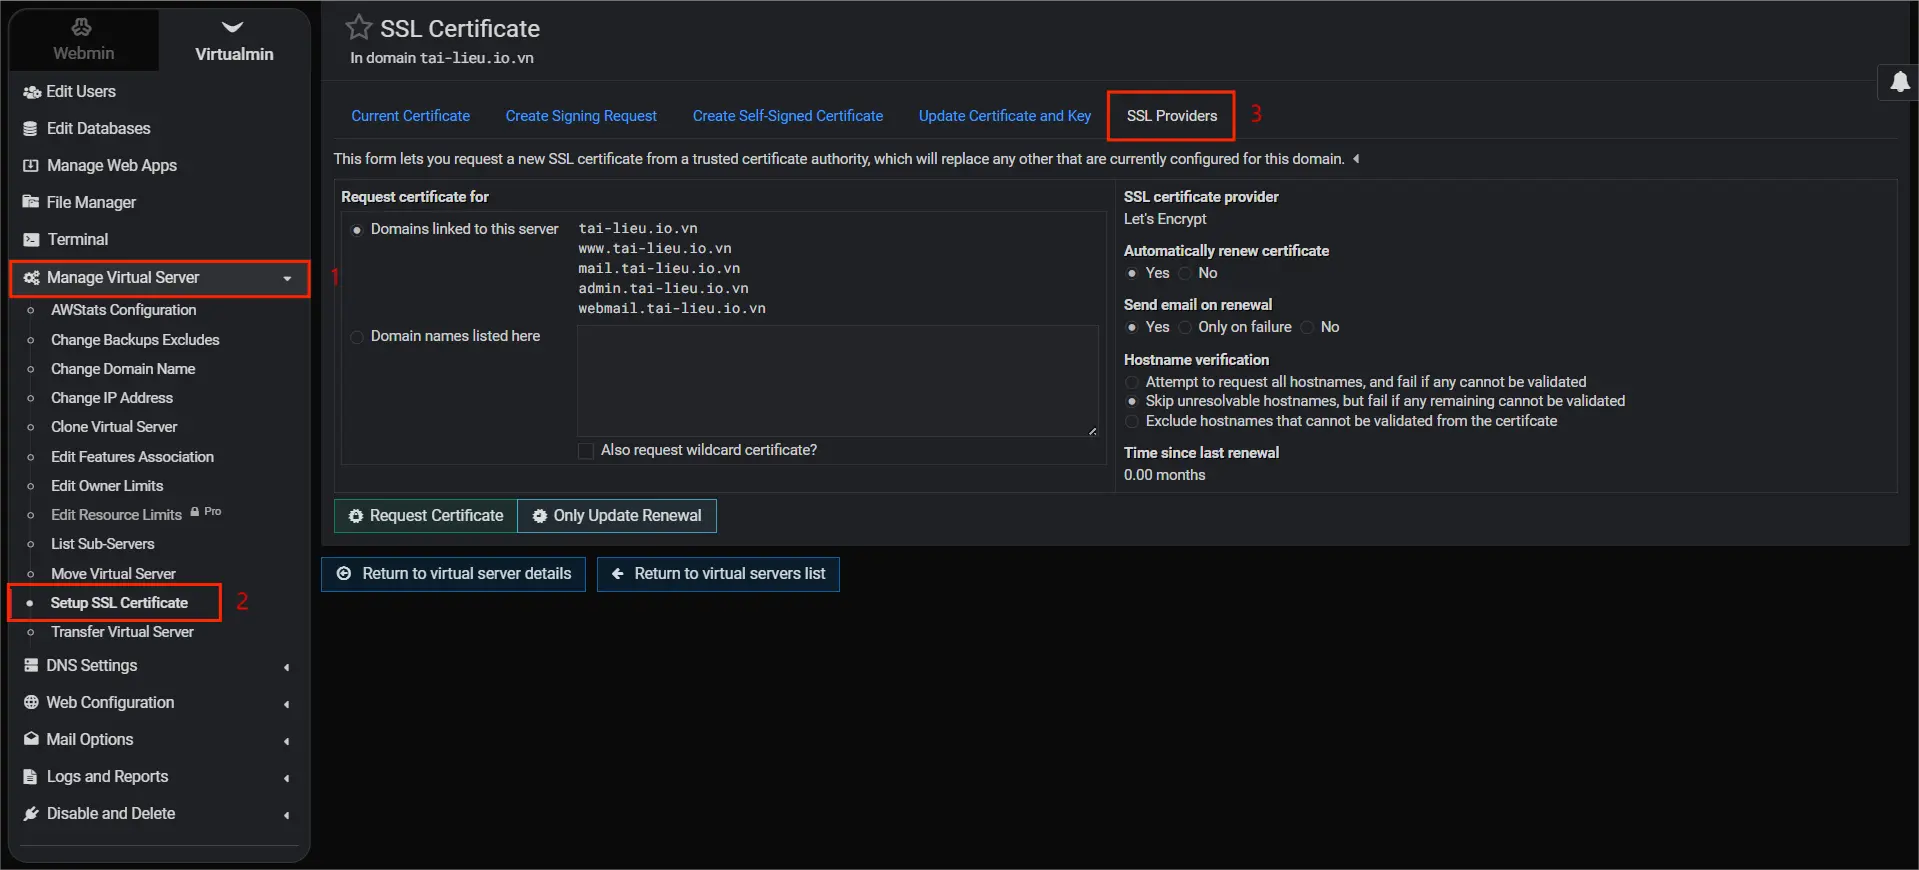Viewport: 1919px width, 870px height.
Task: Open Setup SSL Certificate in sidebar
Action: tap(119, 603)
